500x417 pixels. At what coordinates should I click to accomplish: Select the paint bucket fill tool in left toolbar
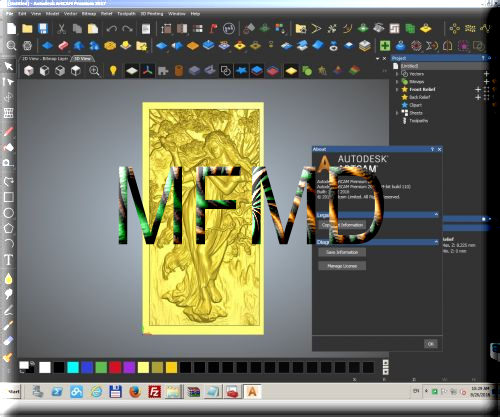tap(9, 147)
